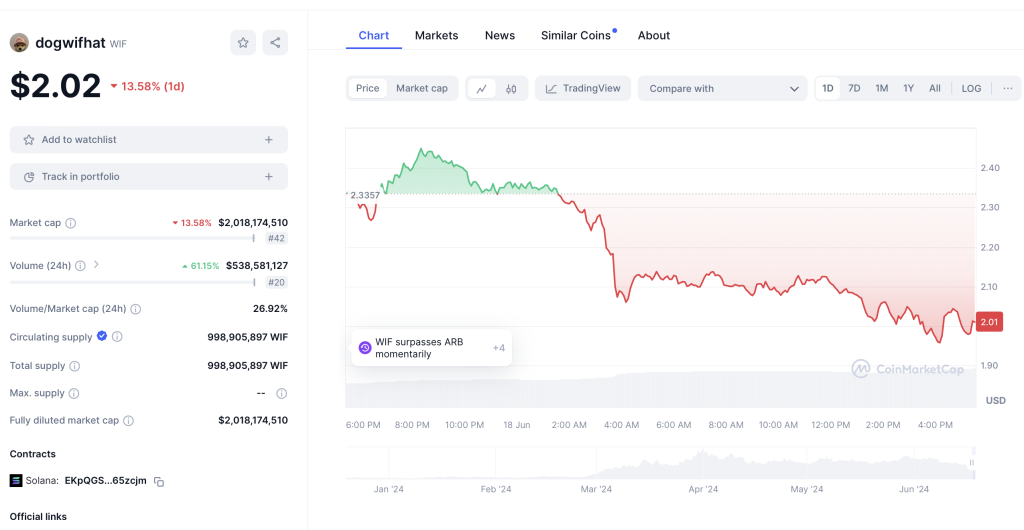This screenshot has height=530, width=1024.
Task: Expand the +4 more events on news popup
Action: 498,348
